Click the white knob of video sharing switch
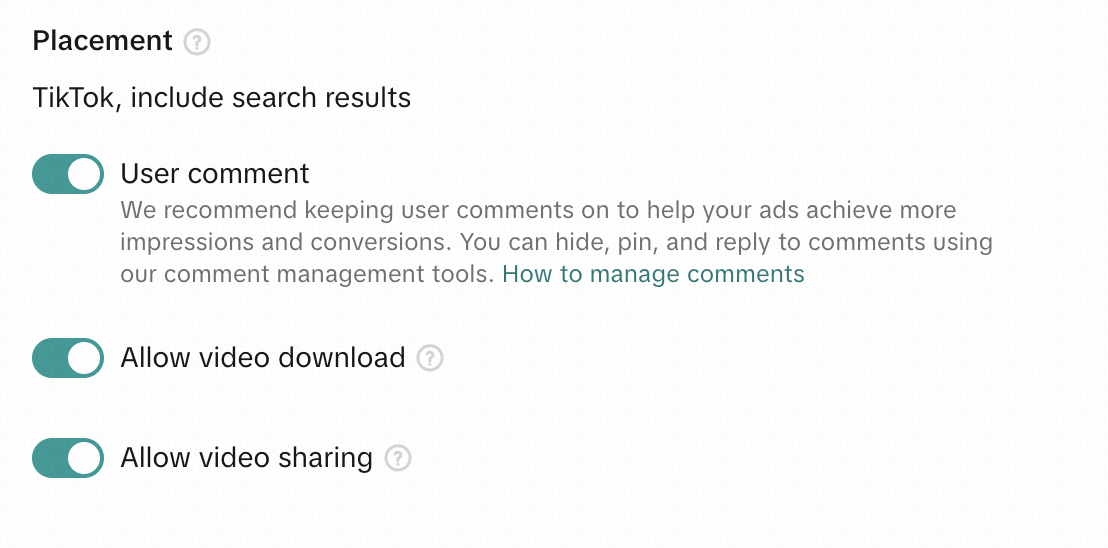The image size is (1108, 548). pos(85,458)
